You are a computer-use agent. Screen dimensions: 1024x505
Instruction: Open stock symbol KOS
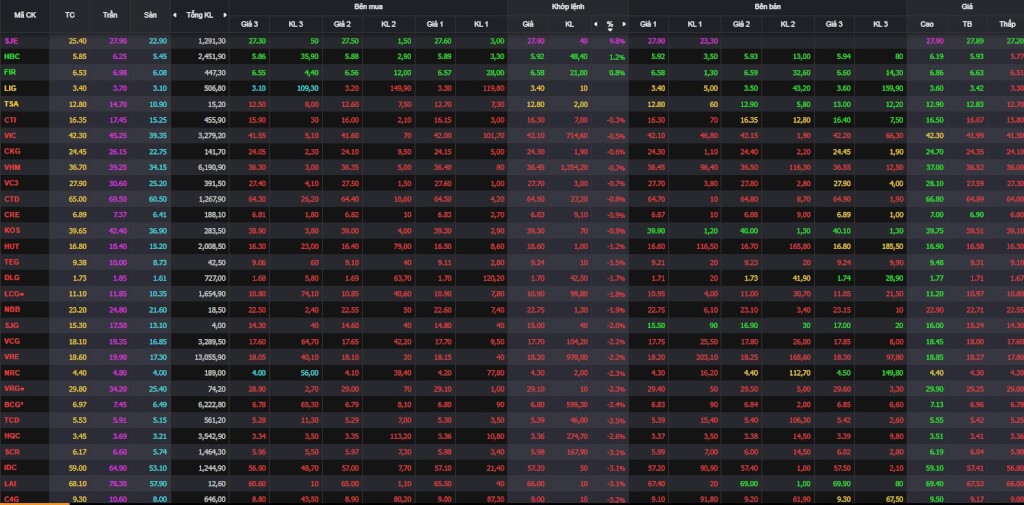pos(12,230)
